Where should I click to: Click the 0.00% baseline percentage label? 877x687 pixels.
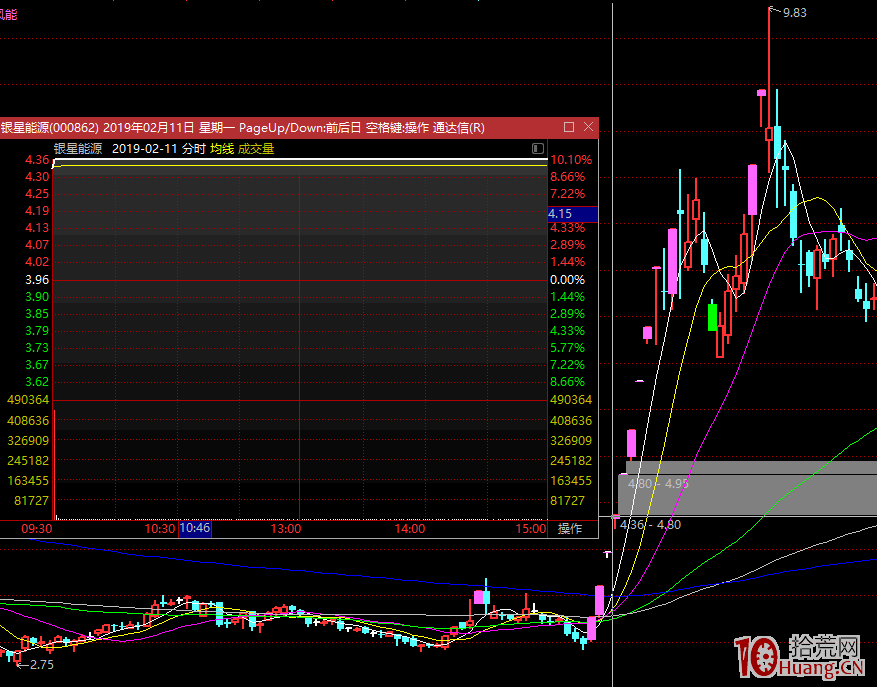point(567,281)
